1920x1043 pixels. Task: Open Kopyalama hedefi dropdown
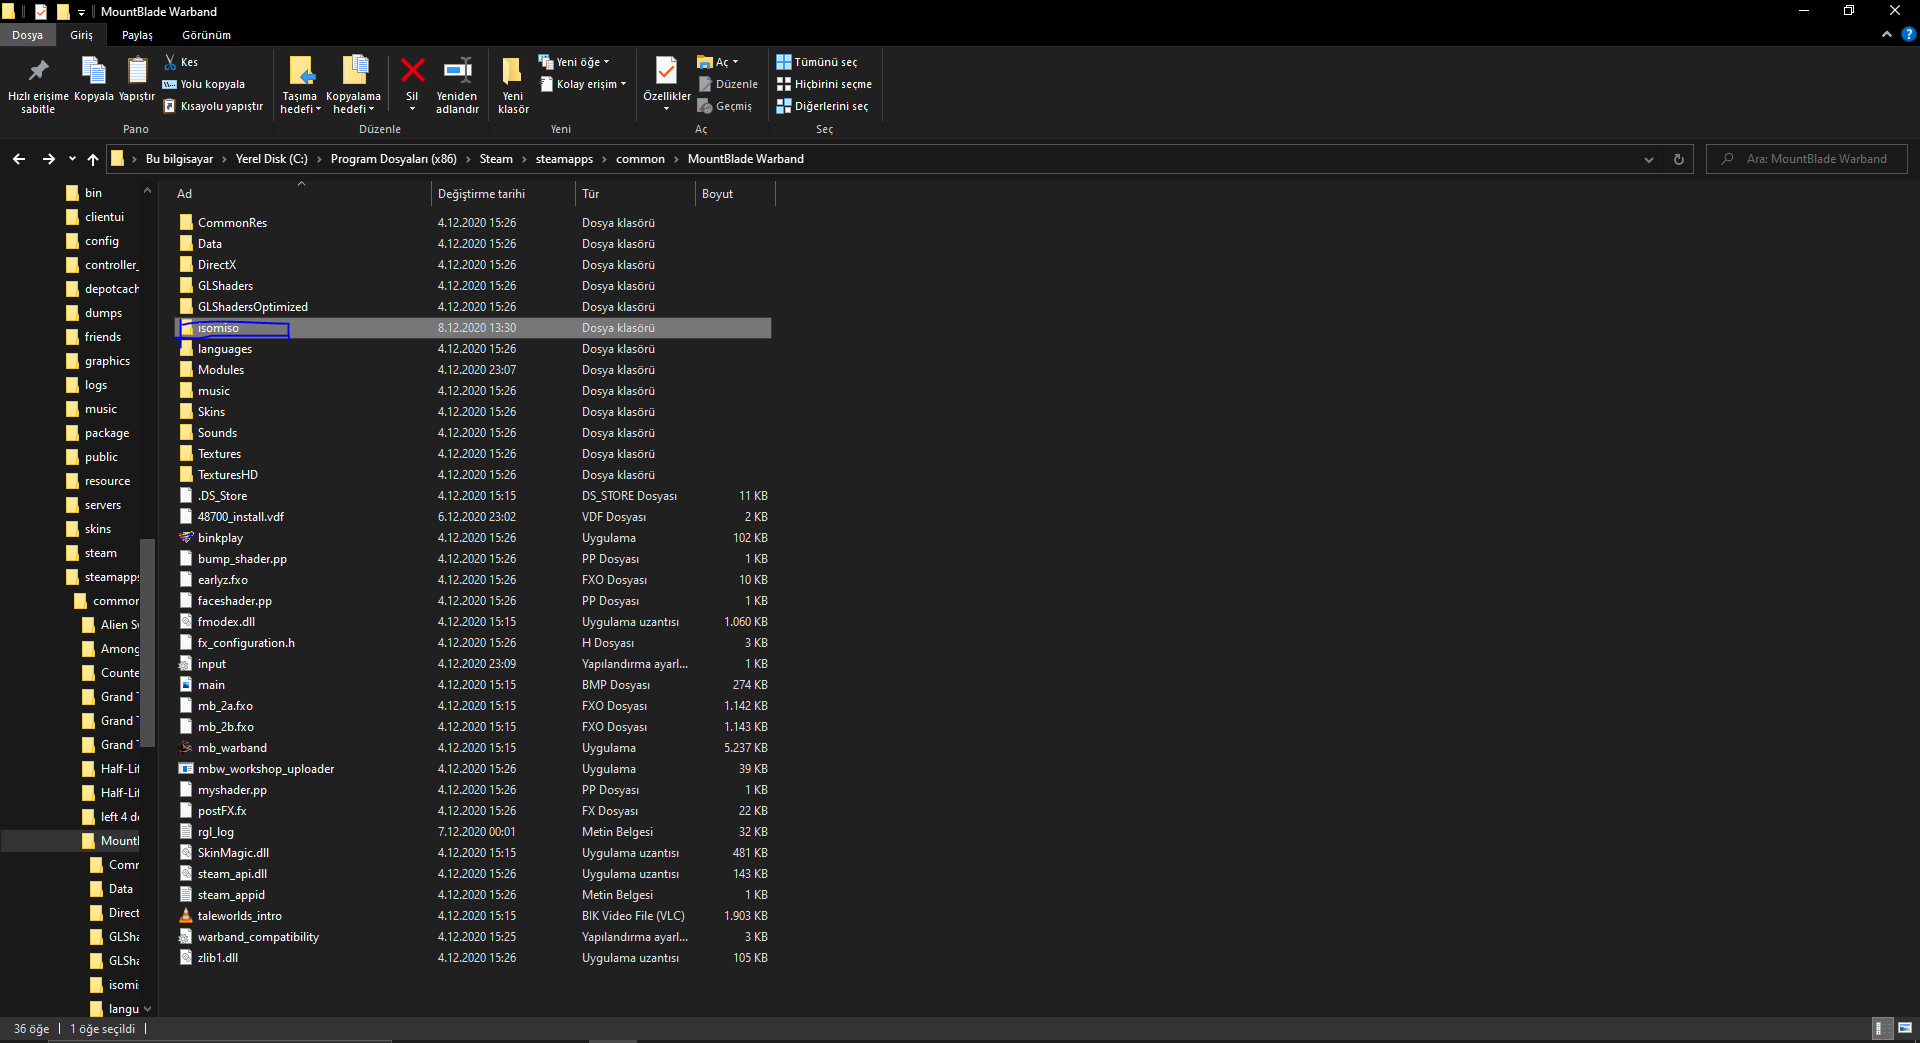tap(353, 103)
